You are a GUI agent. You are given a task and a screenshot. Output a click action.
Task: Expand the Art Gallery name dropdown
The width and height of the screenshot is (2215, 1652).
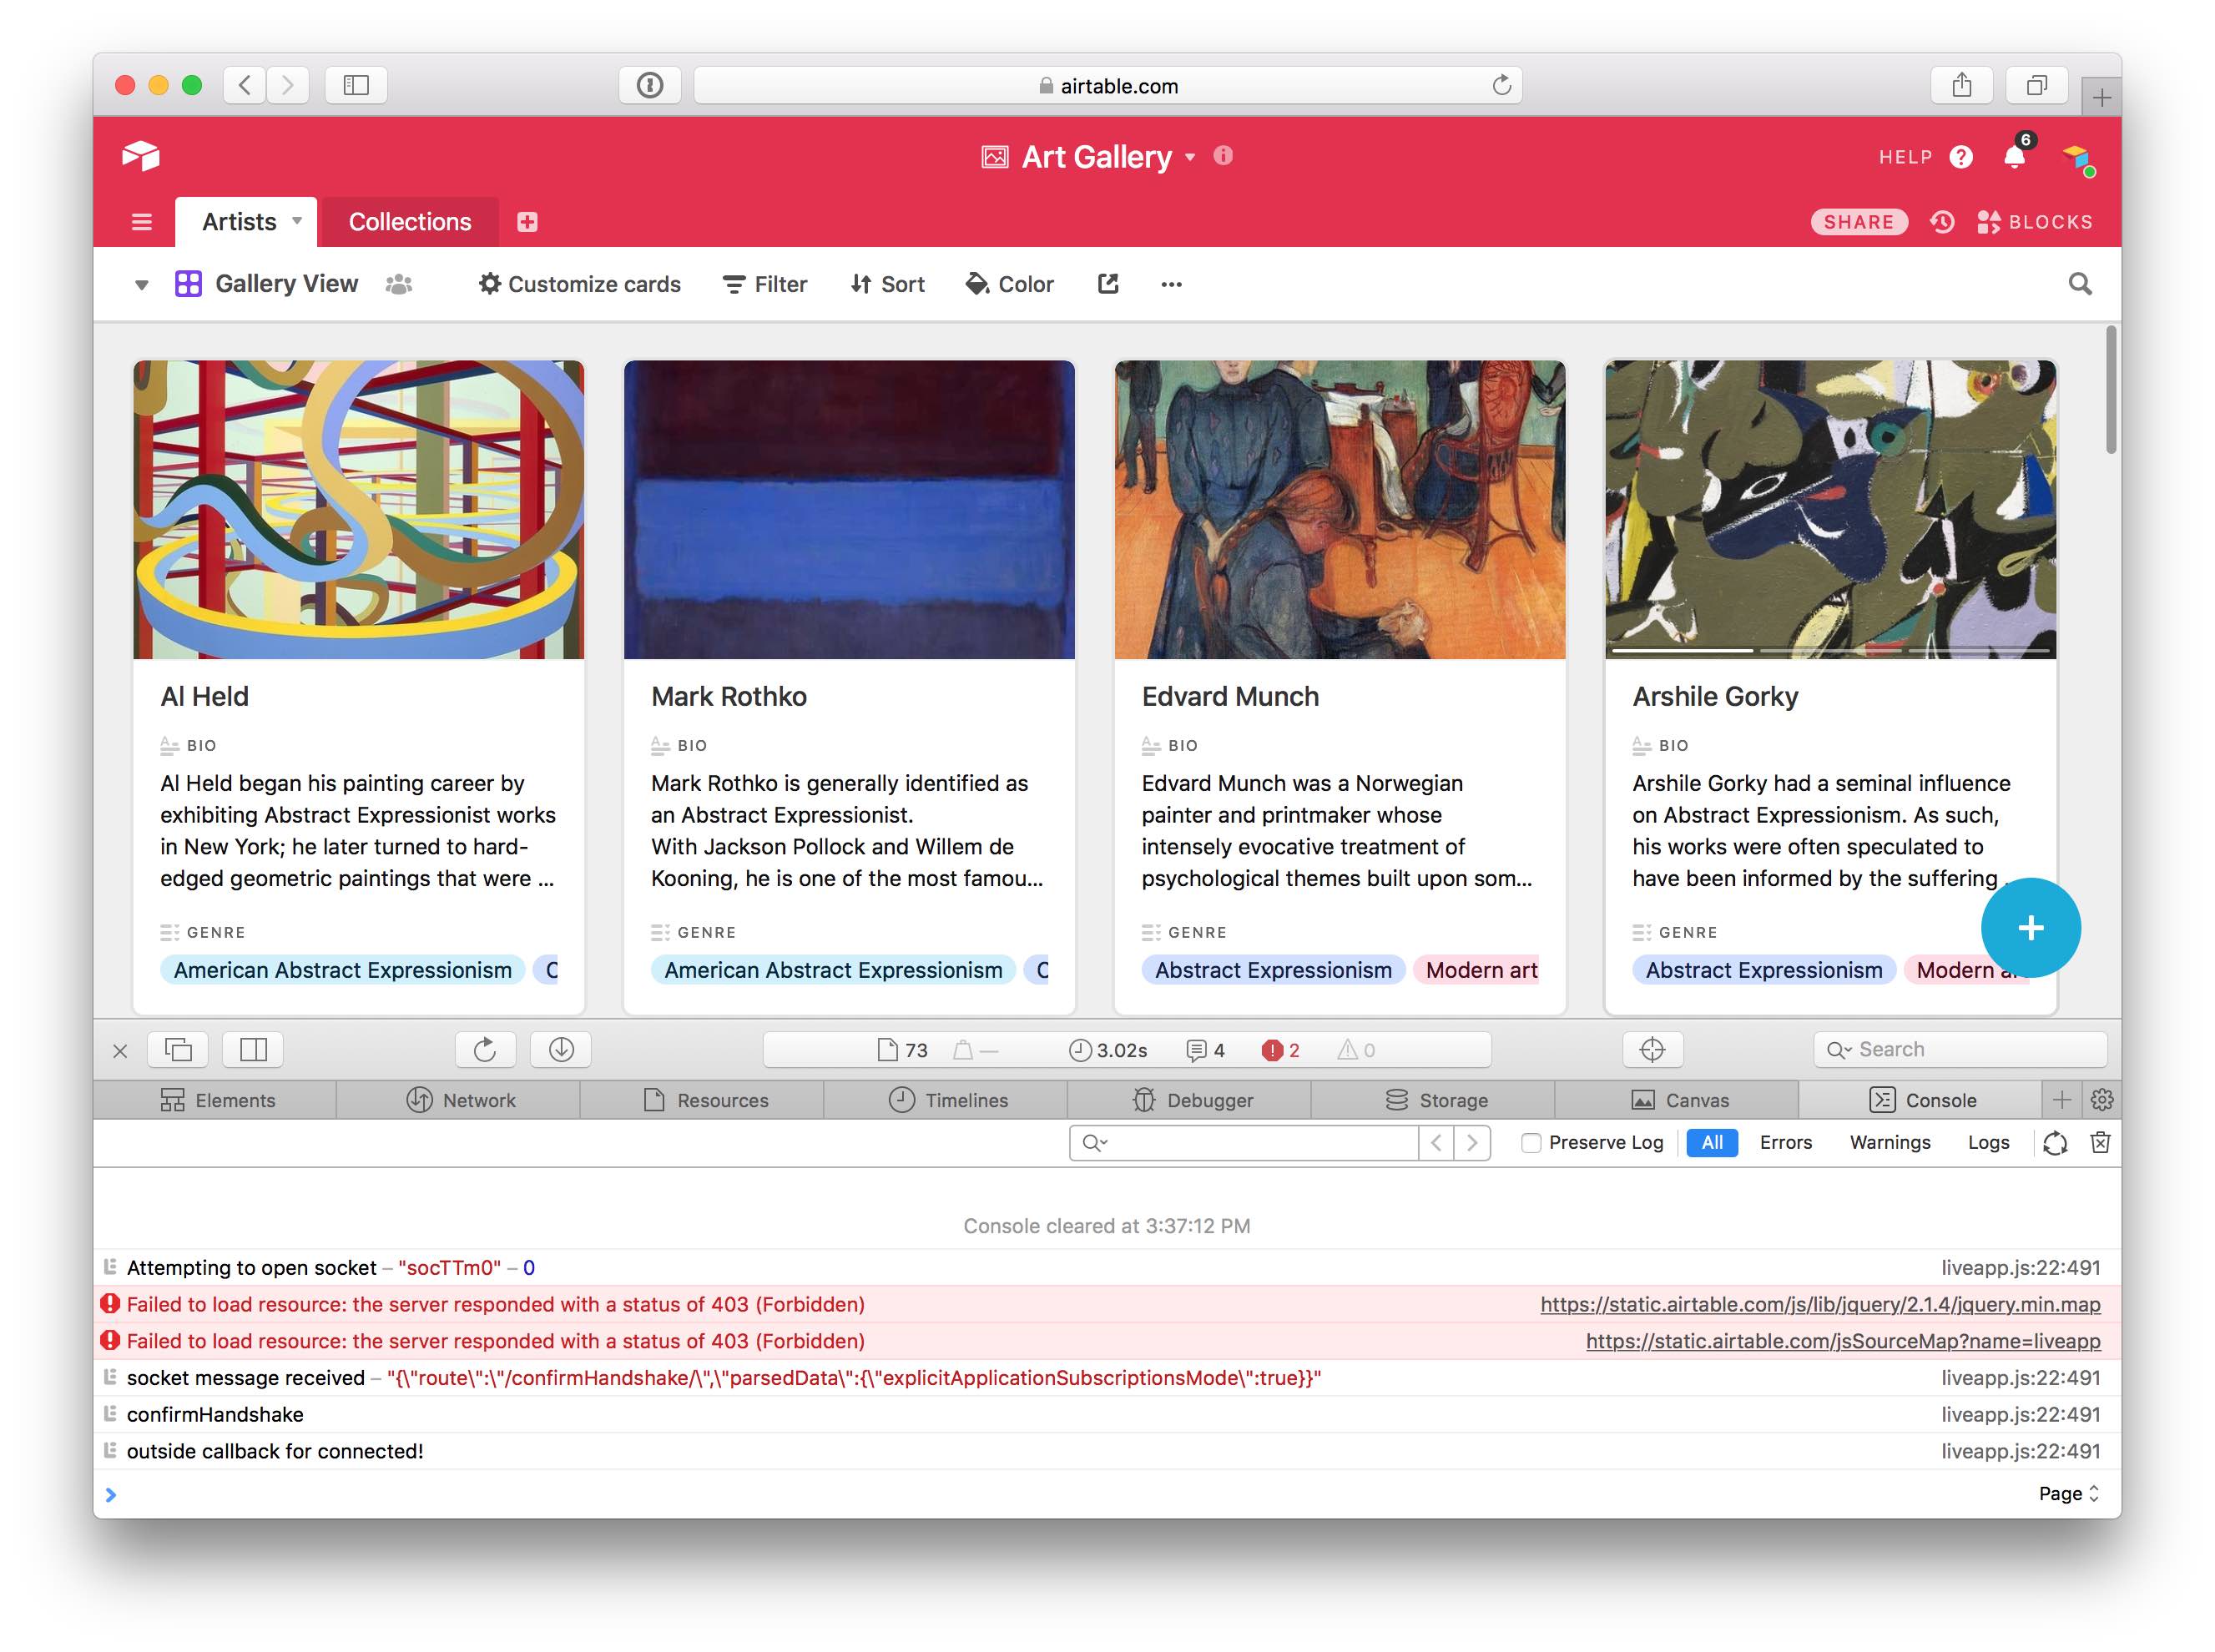click(1189, 158)
